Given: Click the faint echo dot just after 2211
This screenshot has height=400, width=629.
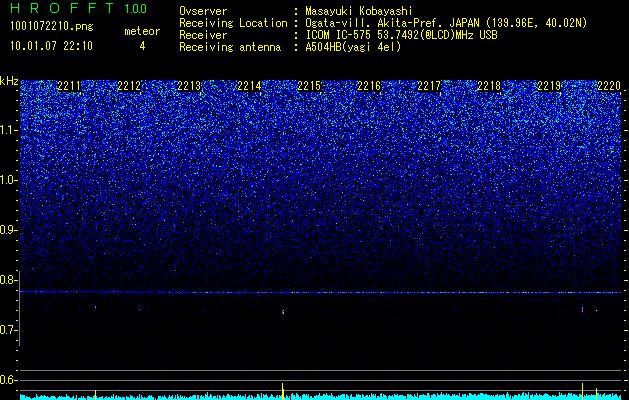Looking at the screenshot, I should (95, 307).
